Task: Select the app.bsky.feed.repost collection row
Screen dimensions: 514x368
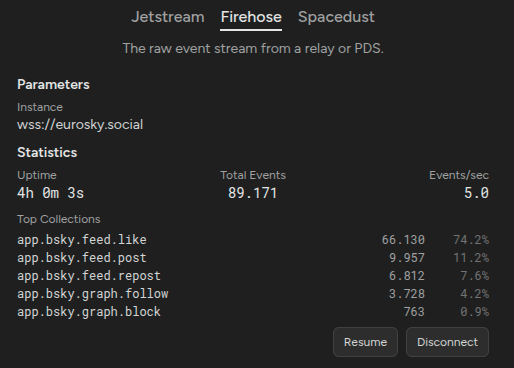Action: 253,276
